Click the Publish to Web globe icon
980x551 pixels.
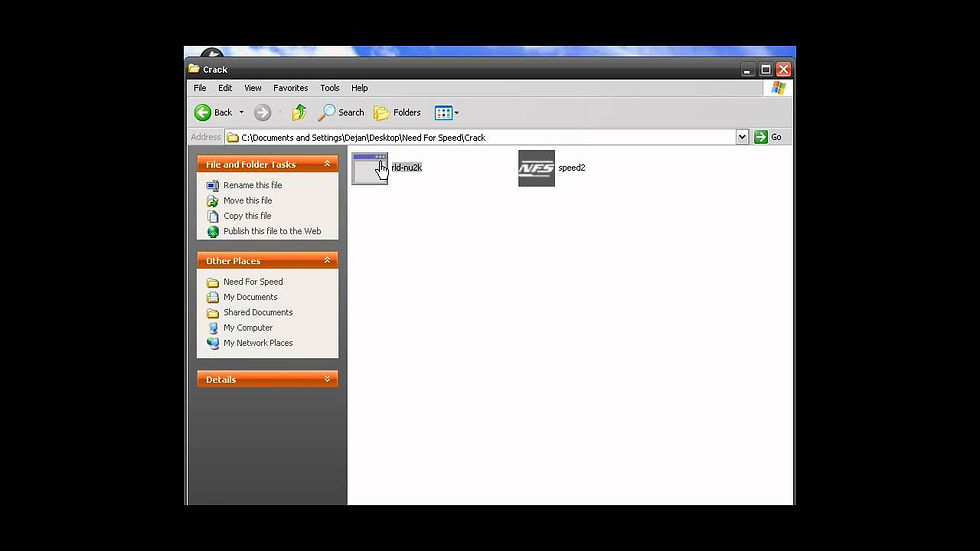coord(213,231)
